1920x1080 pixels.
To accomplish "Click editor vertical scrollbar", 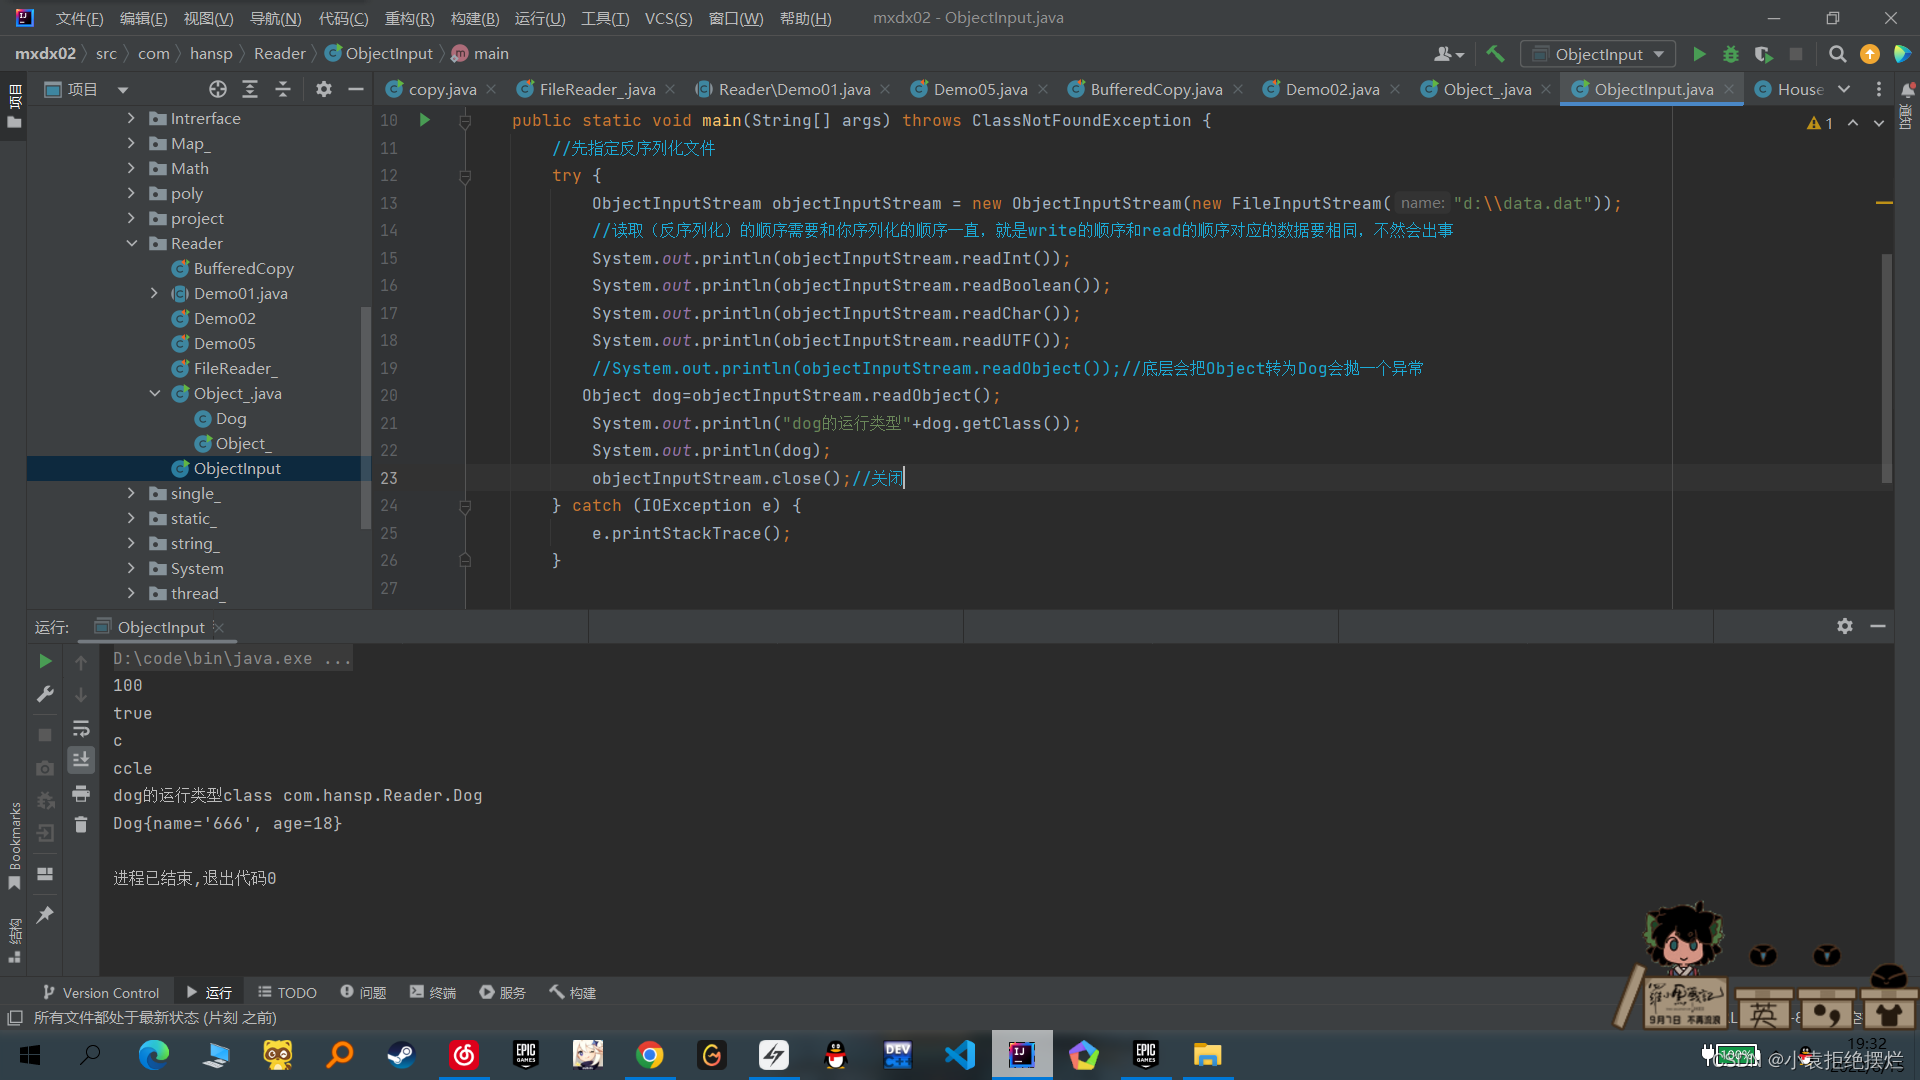I will point(1886,370).
